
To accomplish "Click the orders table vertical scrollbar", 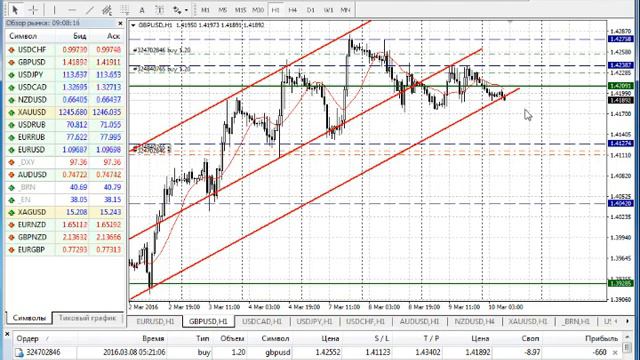I will (x=627, y=346).
